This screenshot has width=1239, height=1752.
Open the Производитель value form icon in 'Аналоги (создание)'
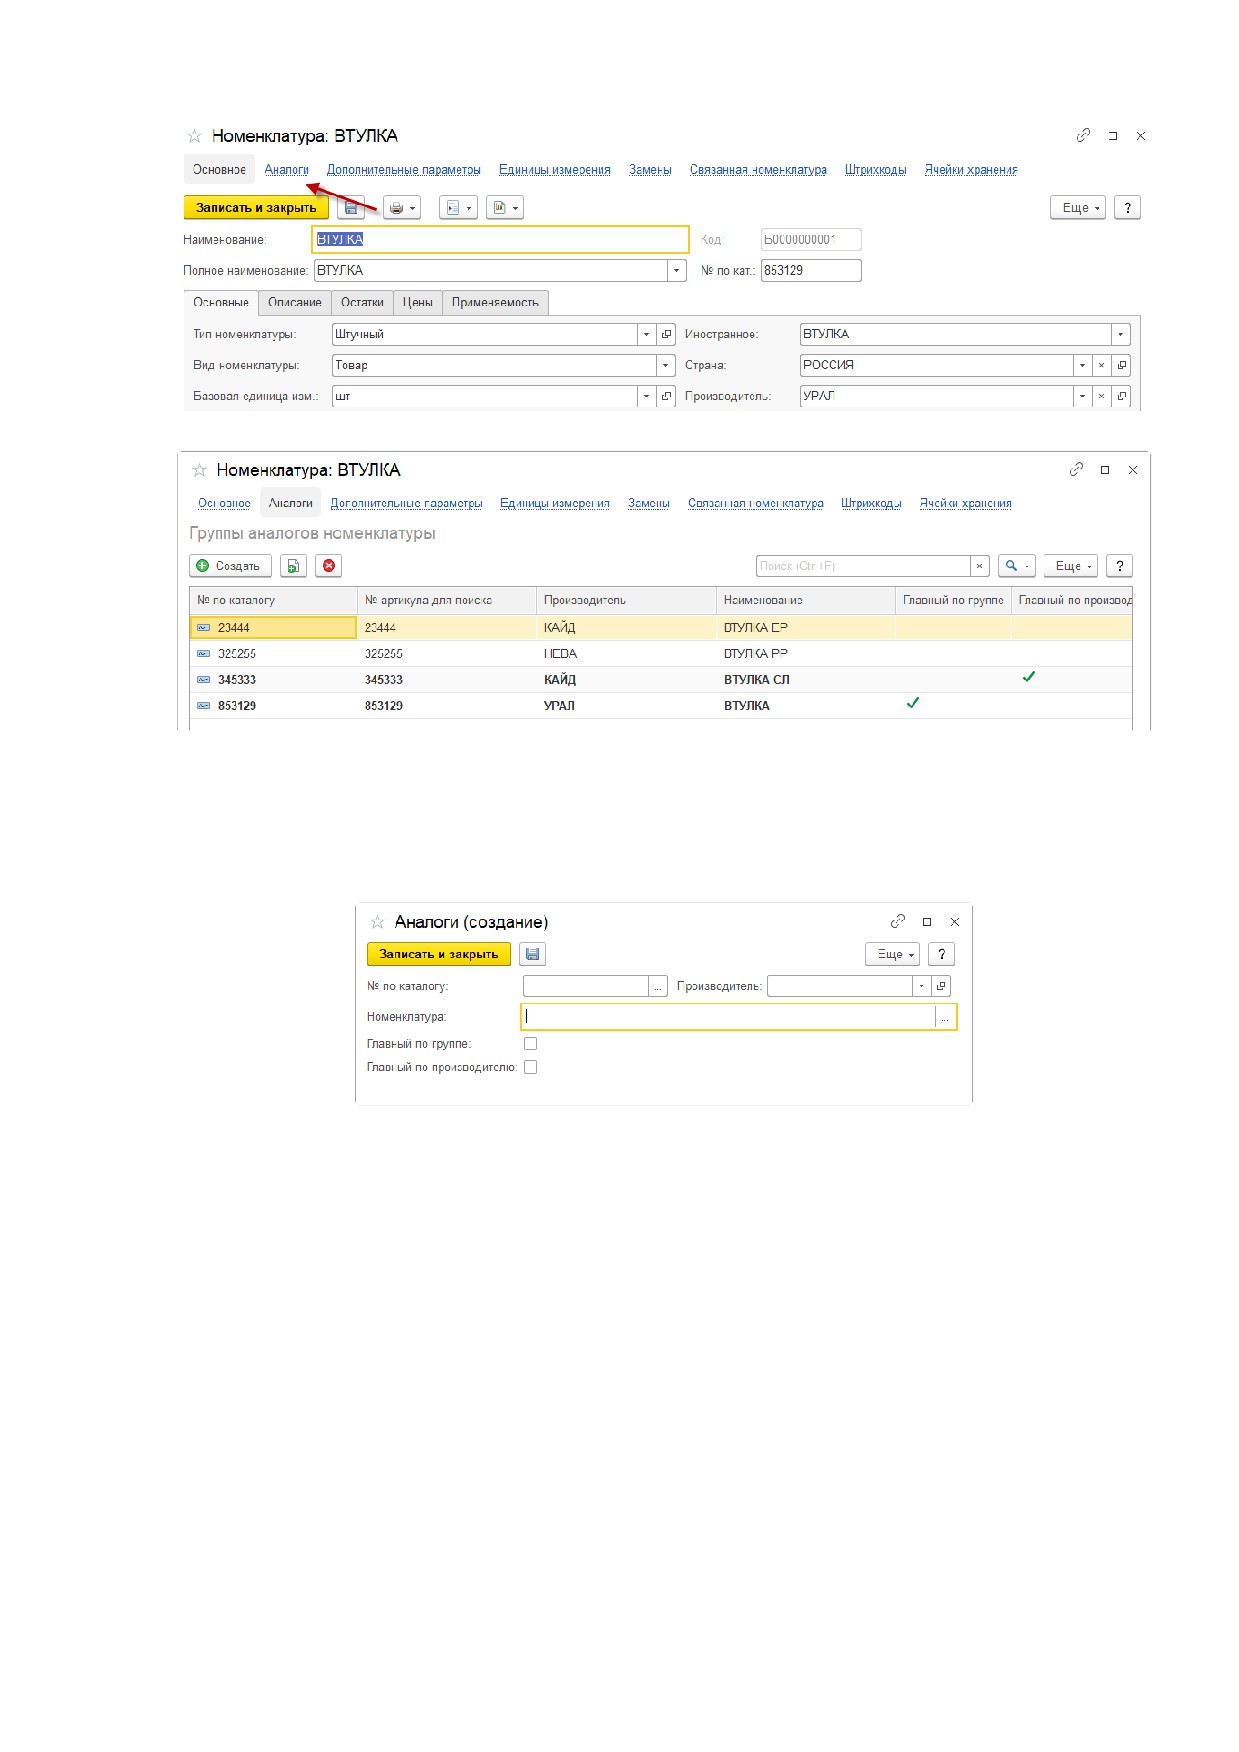point(941,986)
